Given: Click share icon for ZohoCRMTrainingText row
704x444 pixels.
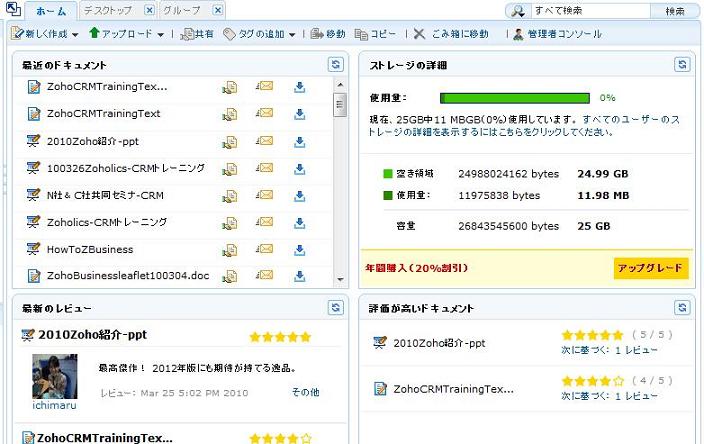Looking at the screenshot, I should [x=229, y=115].
